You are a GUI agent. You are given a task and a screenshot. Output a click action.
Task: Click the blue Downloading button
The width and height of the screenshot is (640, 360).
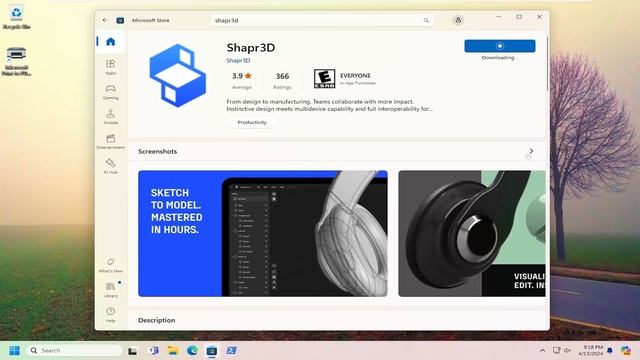[x=500, y=46]
